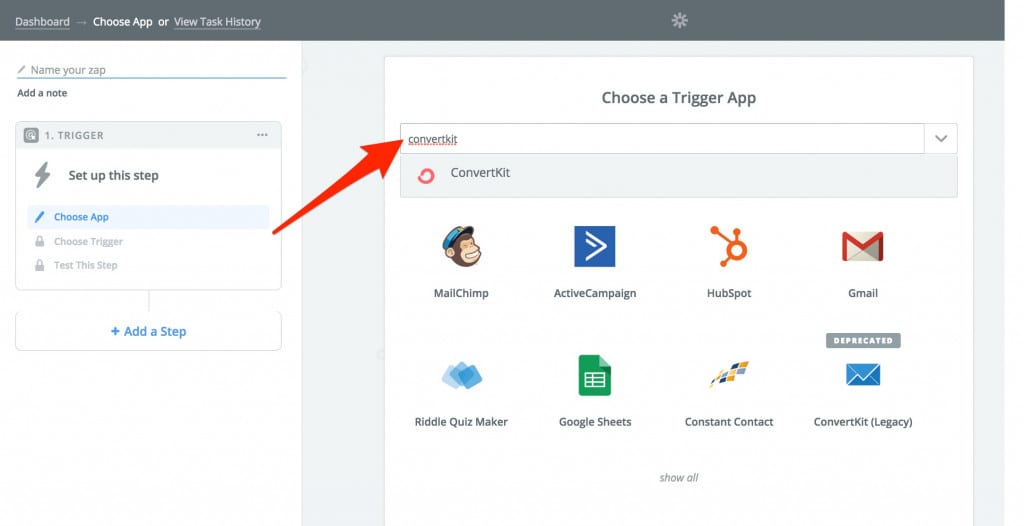Select the ActiveCampaign app icon
The height and width of the screenshot is (526, 1024).
[x=594, y=246]
